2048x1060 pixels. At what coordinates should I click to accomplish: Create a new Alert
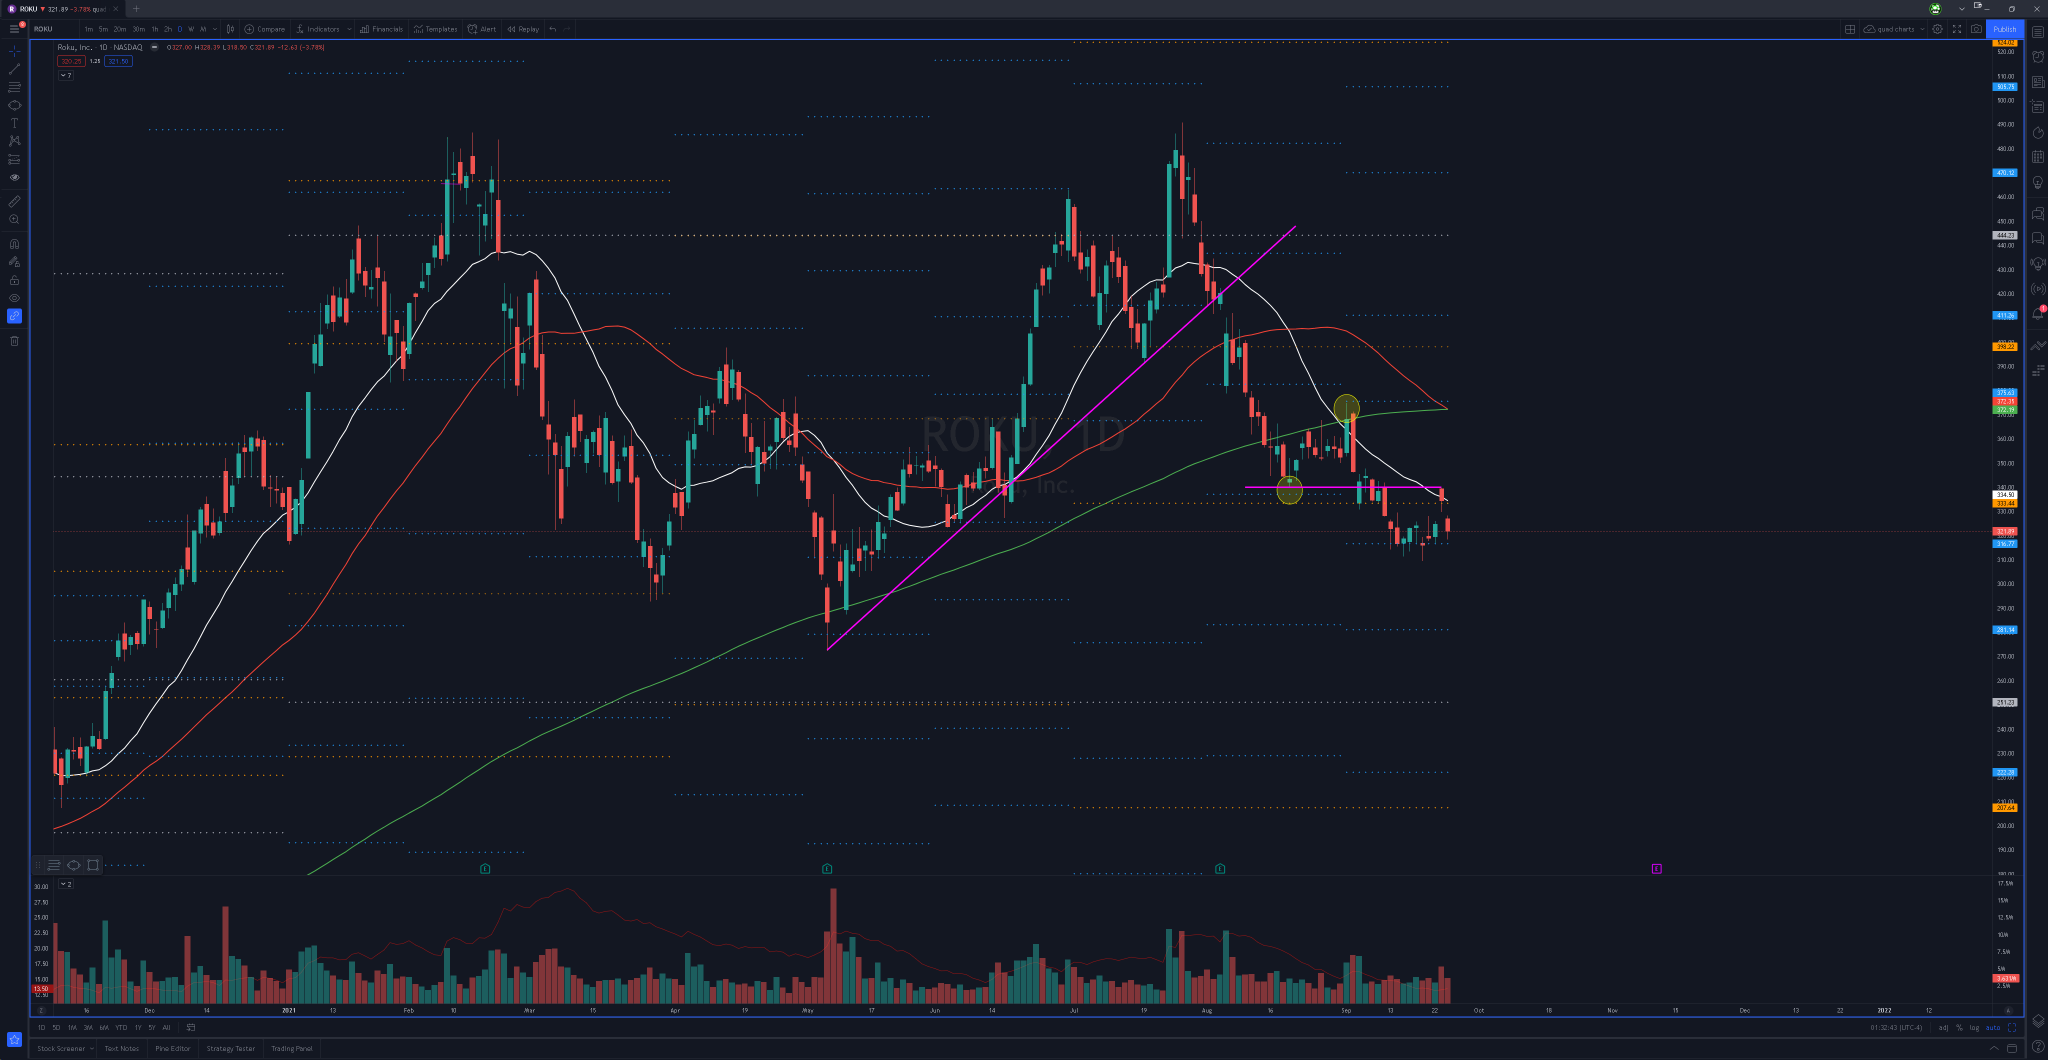coord(482,29)
